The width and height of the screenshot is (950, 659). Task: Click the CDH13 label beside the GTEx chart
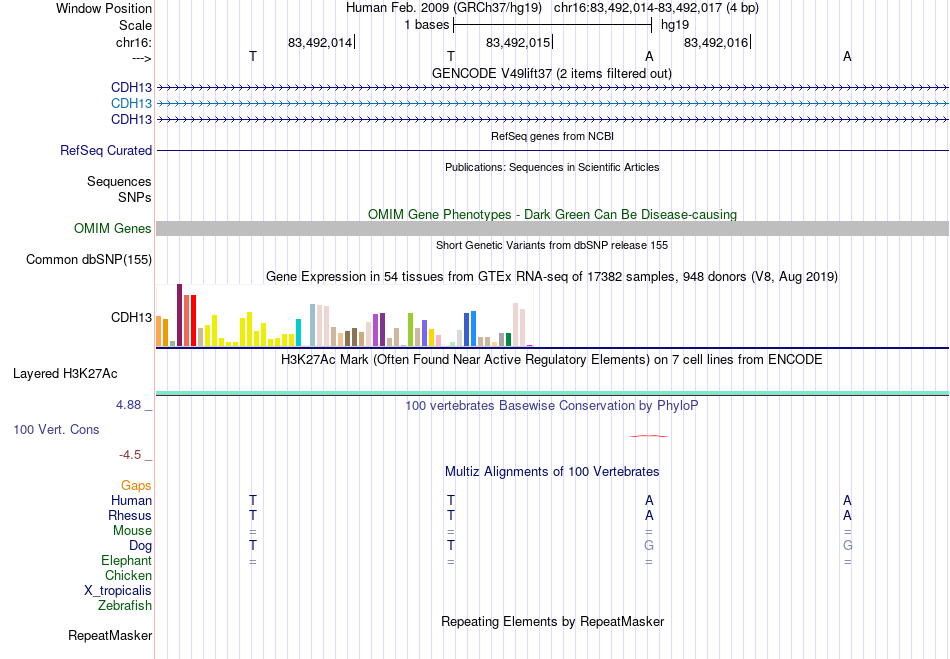[x=131, y=317]
